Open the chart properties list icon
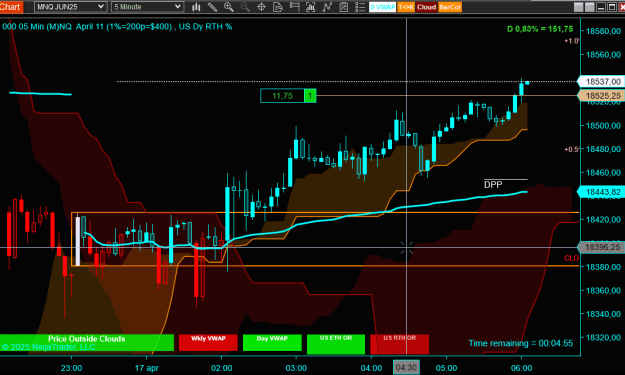 [360, 7]
